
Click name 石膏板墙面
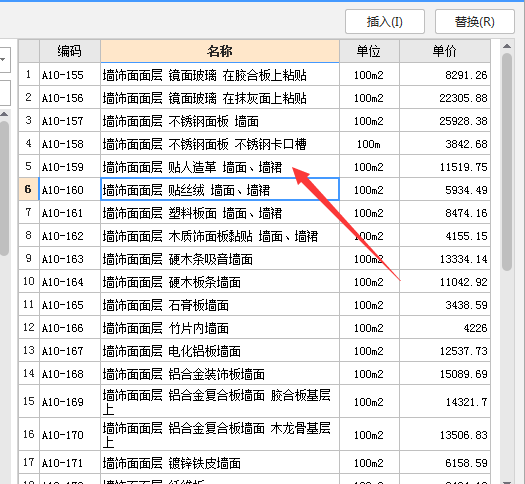pos(220,305)
